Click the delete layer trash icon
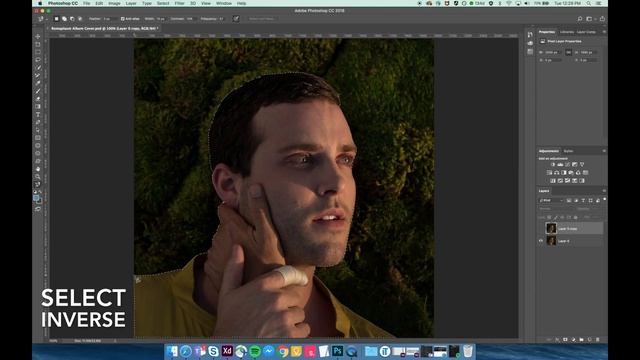This screenshot has width=640, height=360. 598,340
